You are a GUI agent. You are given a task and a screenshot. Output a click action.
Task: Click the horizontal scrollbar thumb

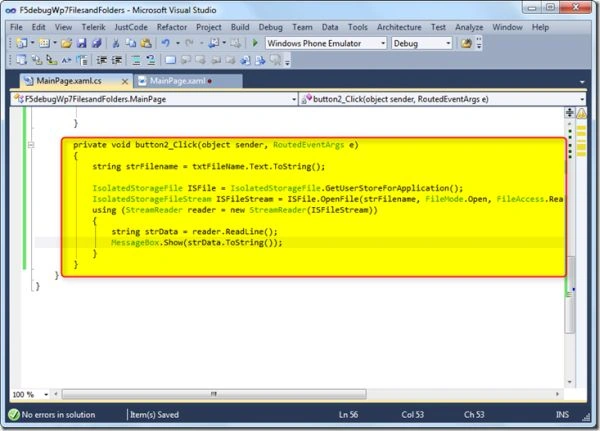pyautogui.click(x=214, y=394)
